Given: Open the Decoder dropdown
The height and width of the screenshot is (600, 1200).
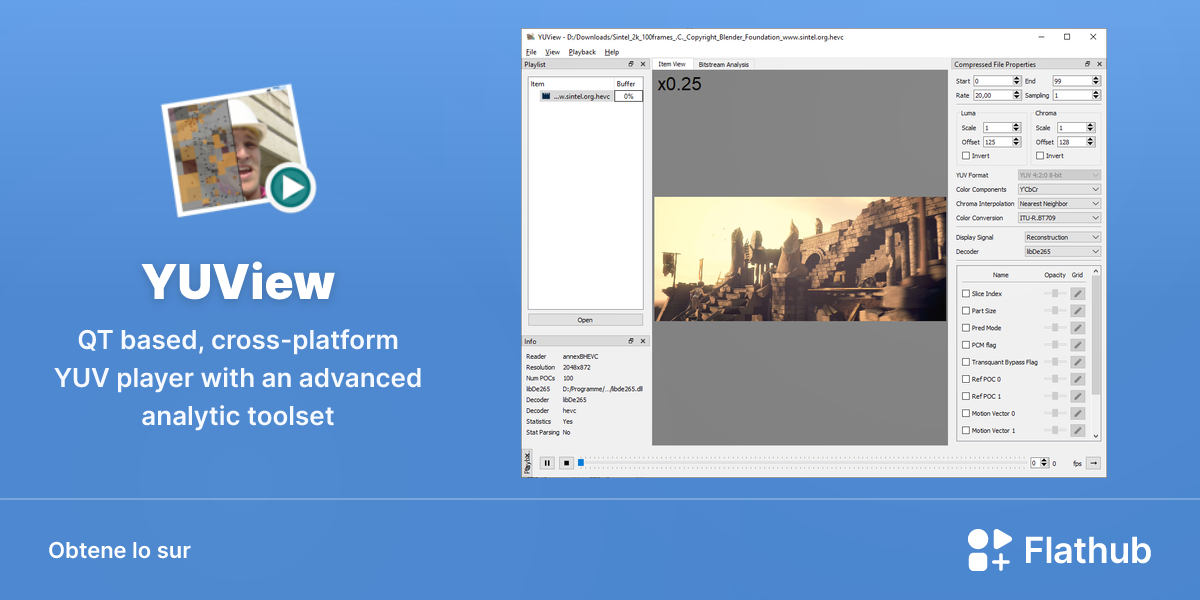Looking at the screenshot, I should point(1063,251).
